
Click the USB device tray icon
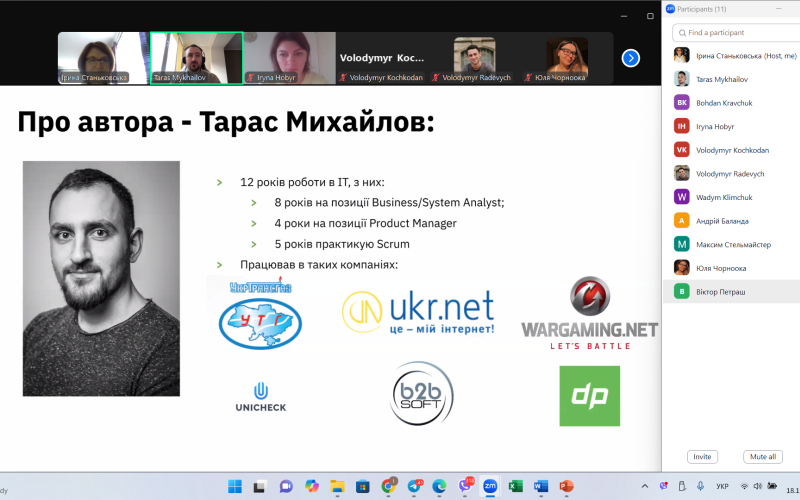click(682, 486)
